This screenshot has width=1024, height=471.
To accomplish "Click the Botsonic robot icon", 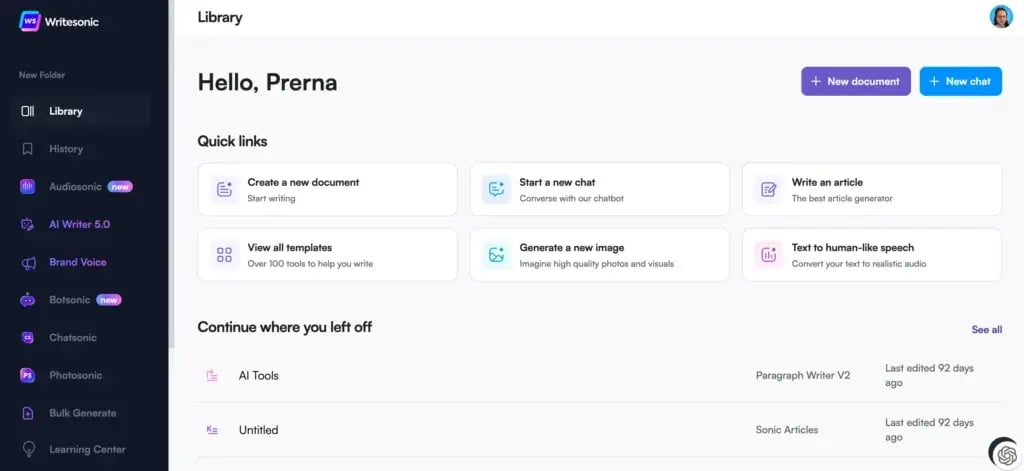I will tap(28, 299).
